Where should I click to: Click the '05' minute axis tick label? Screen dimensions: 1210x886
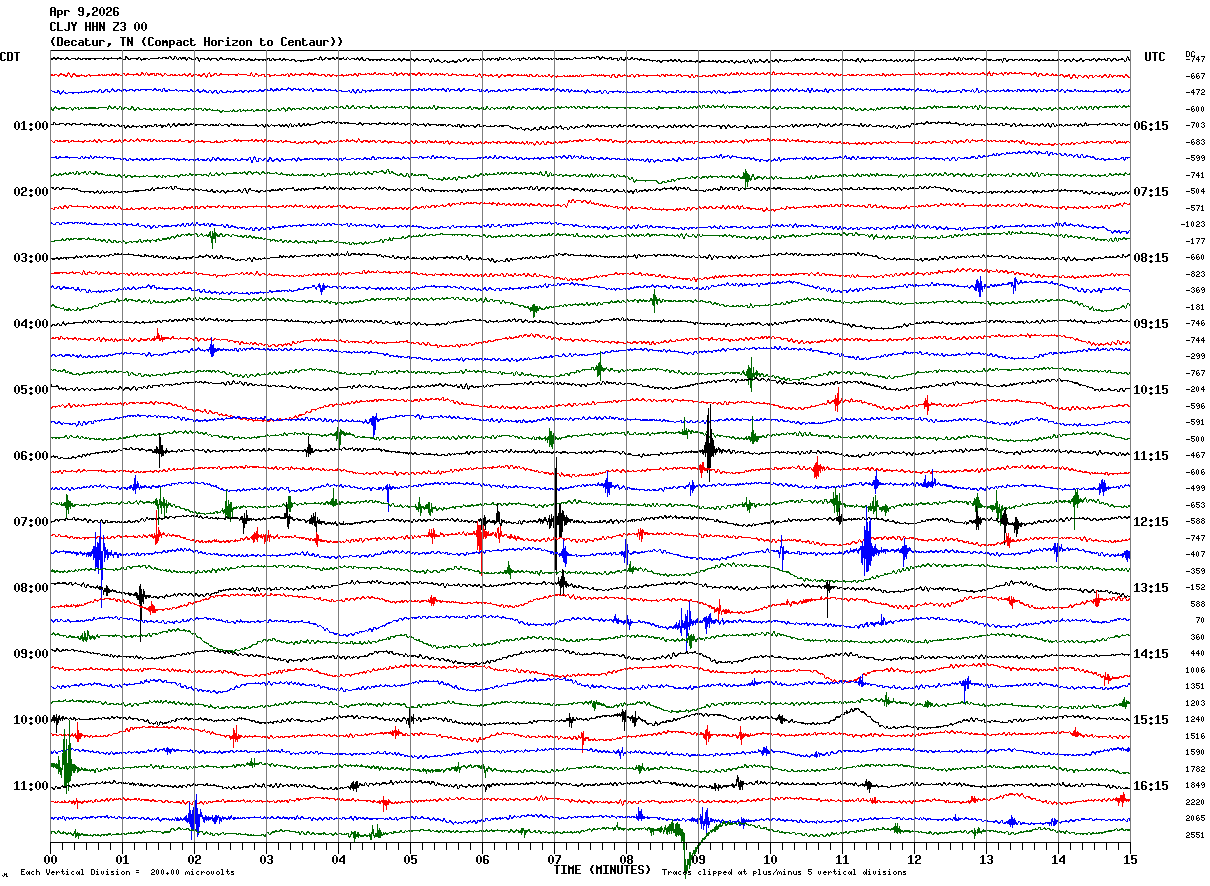[x=410, y=859]
